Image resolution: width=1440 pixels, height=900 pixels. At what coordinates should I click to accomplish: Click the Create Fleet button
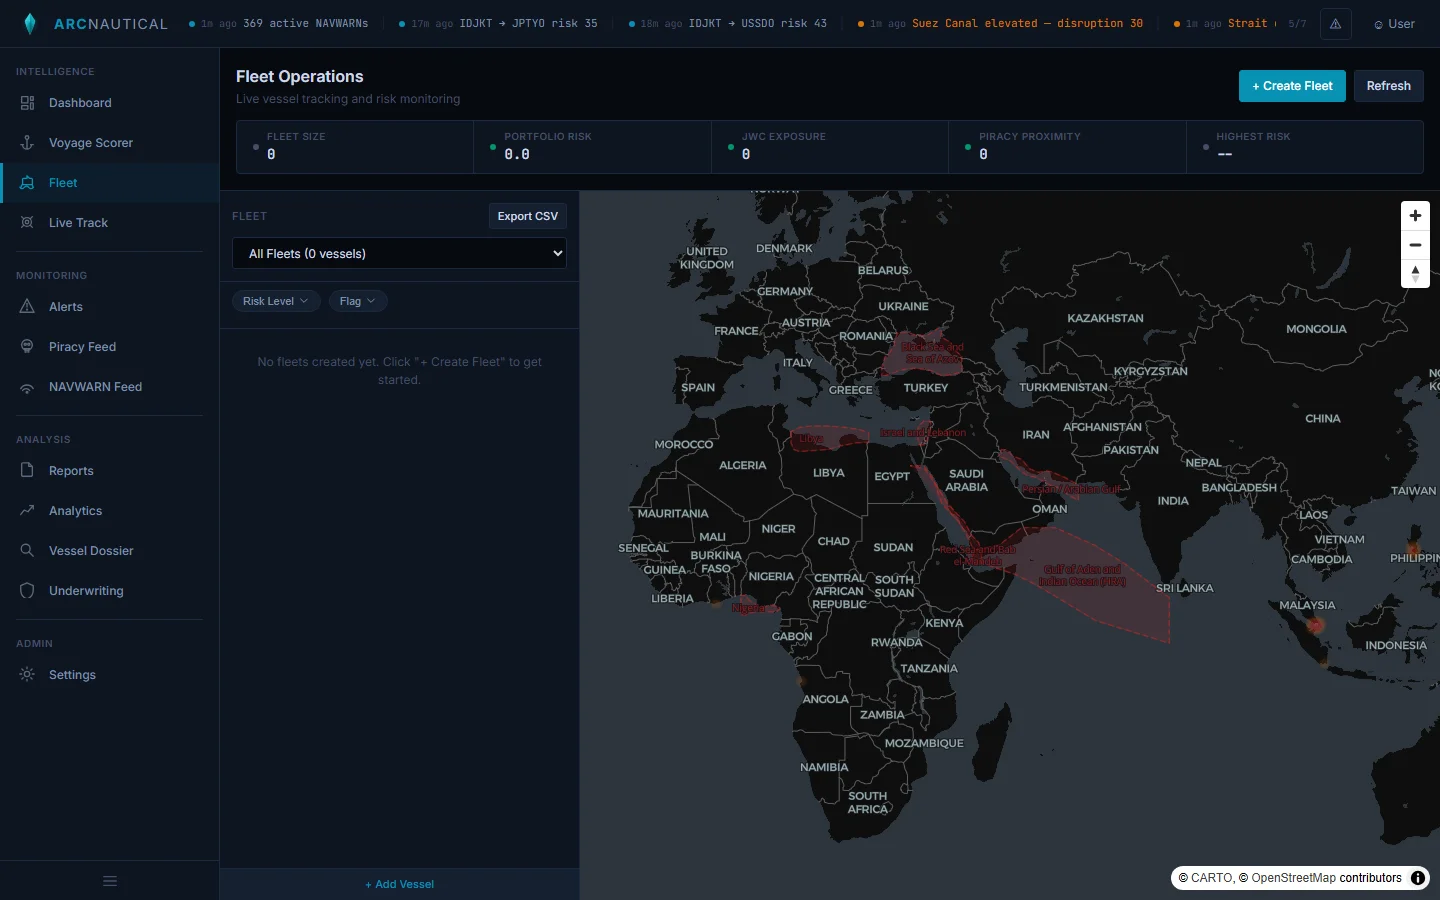1291,86
